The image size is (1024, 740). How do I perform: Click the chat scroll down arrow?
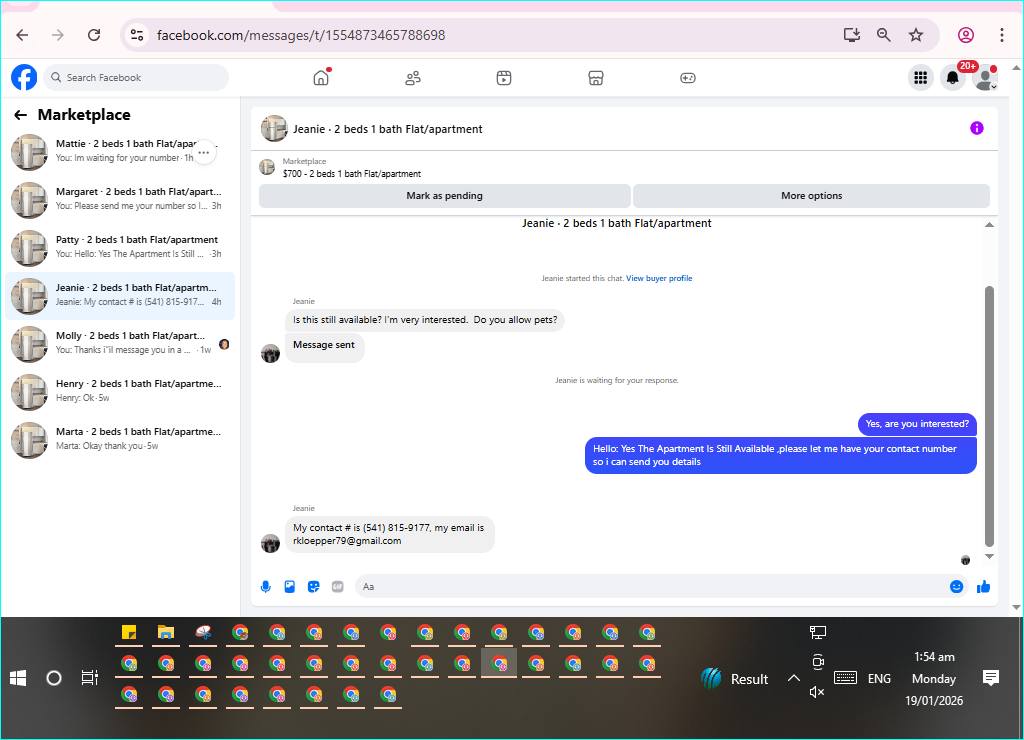coord(989,556)
